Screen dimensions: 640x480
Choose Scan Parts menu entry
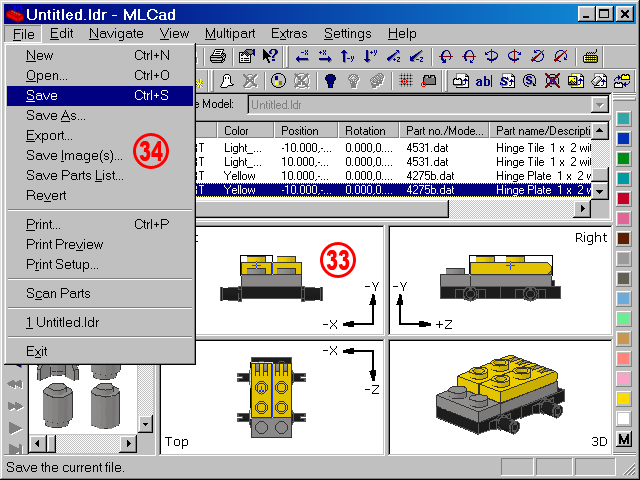coord(100,293)
